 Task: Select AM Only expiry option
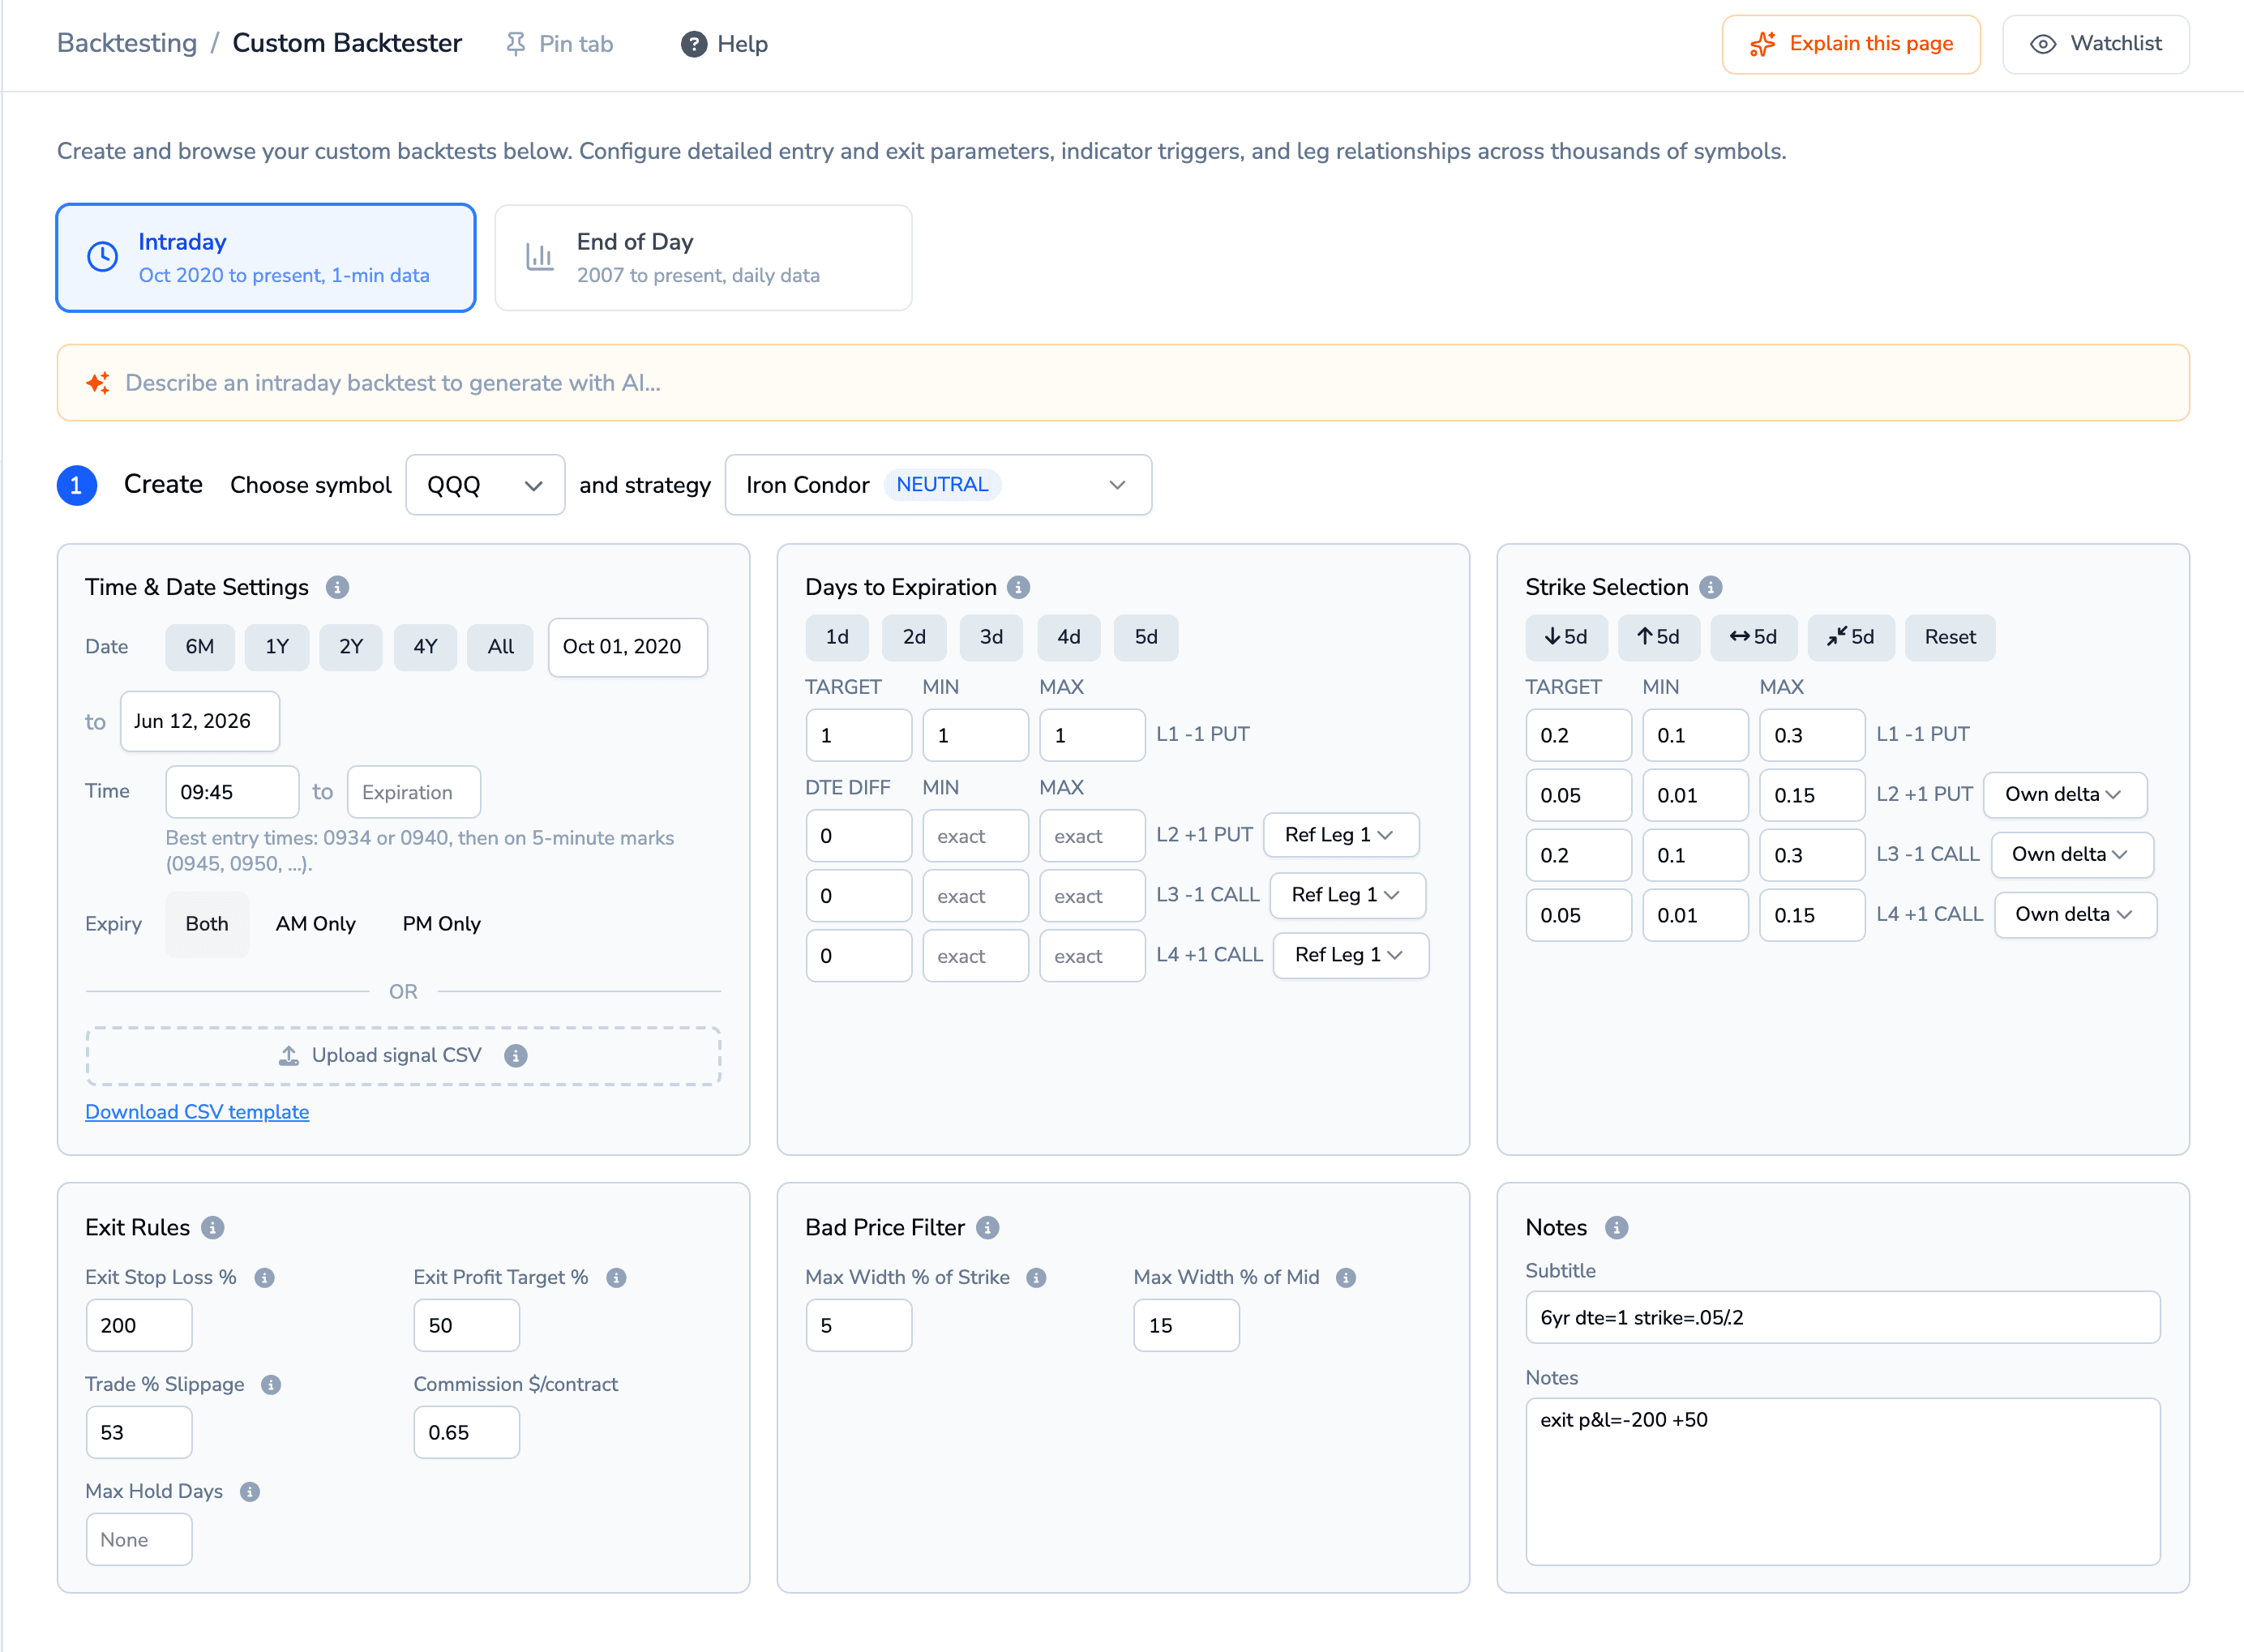(x=316, y=925)
